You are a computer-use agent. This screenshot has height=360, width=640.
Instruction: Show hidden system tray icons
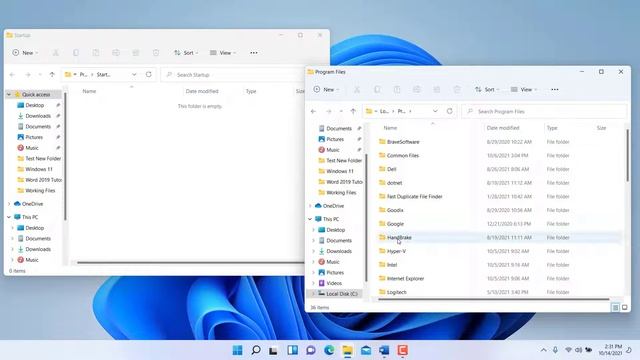pos(543,350)
